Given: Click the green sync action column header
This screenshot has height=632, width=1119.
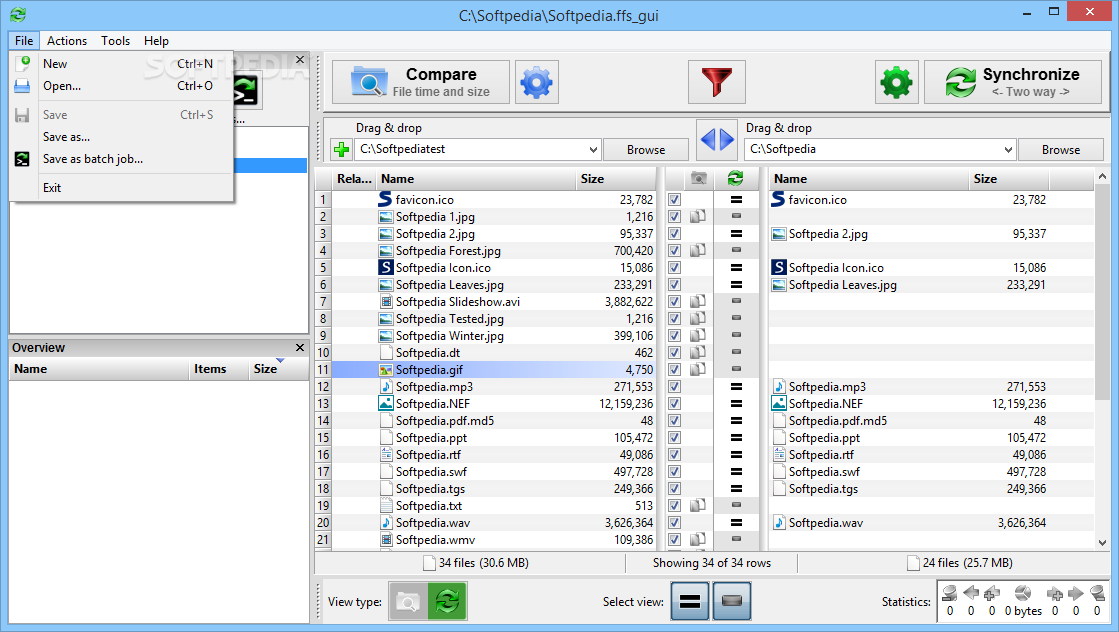Looking at the screenshot, I should coord(735,178).
